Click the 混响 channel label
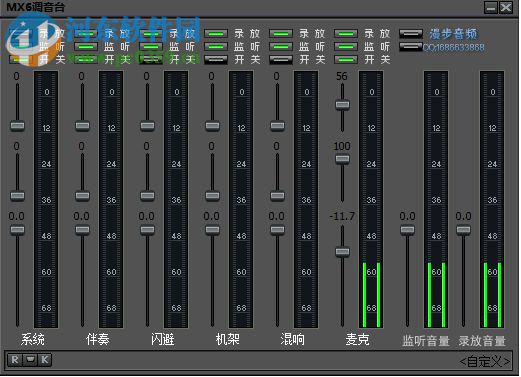This screenshot has width=521, height=377. (292, 340)
